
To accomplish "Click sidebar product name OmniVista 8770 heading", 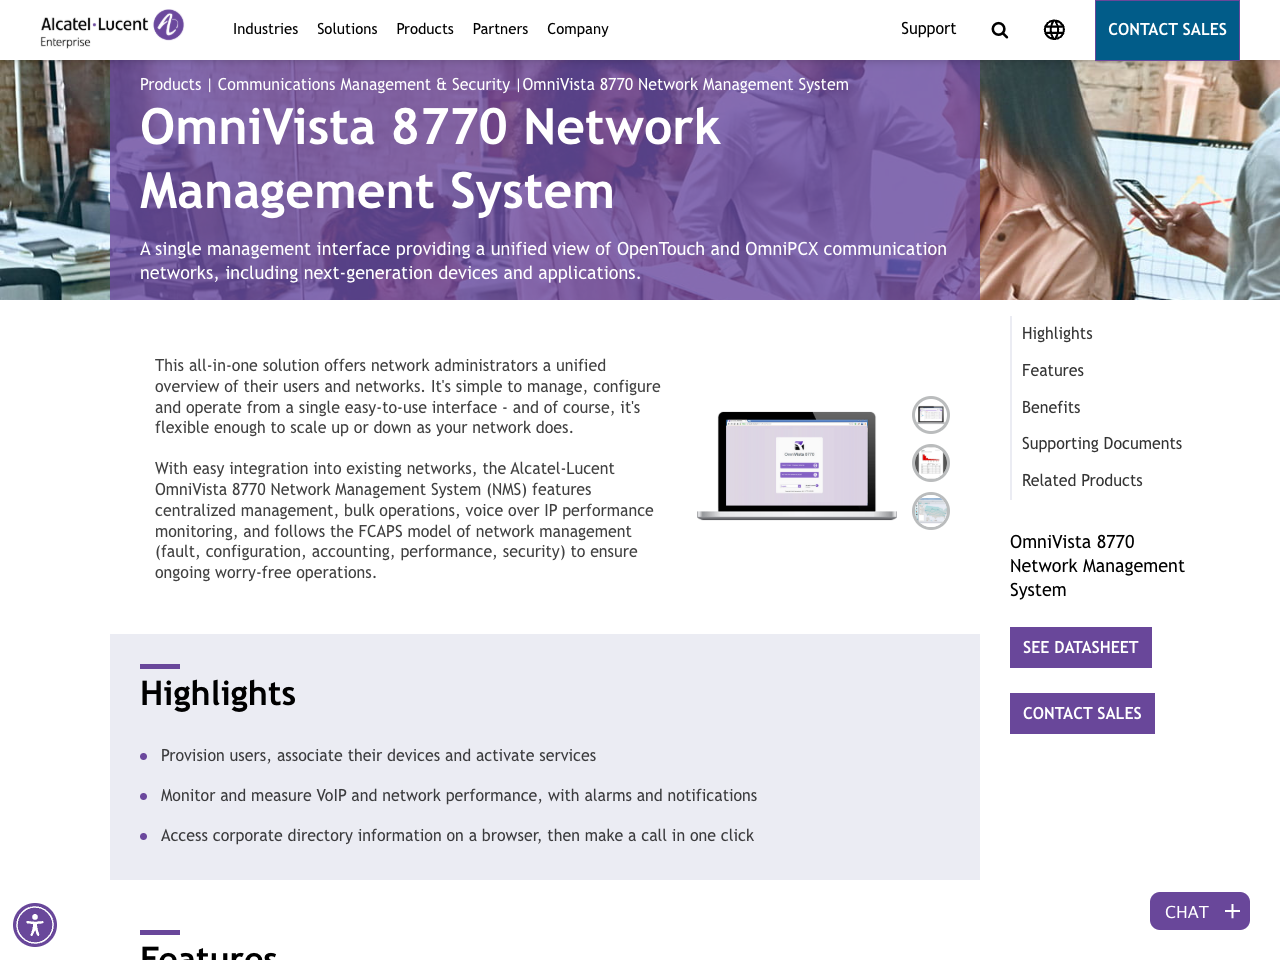I will tap(1097, 566).
